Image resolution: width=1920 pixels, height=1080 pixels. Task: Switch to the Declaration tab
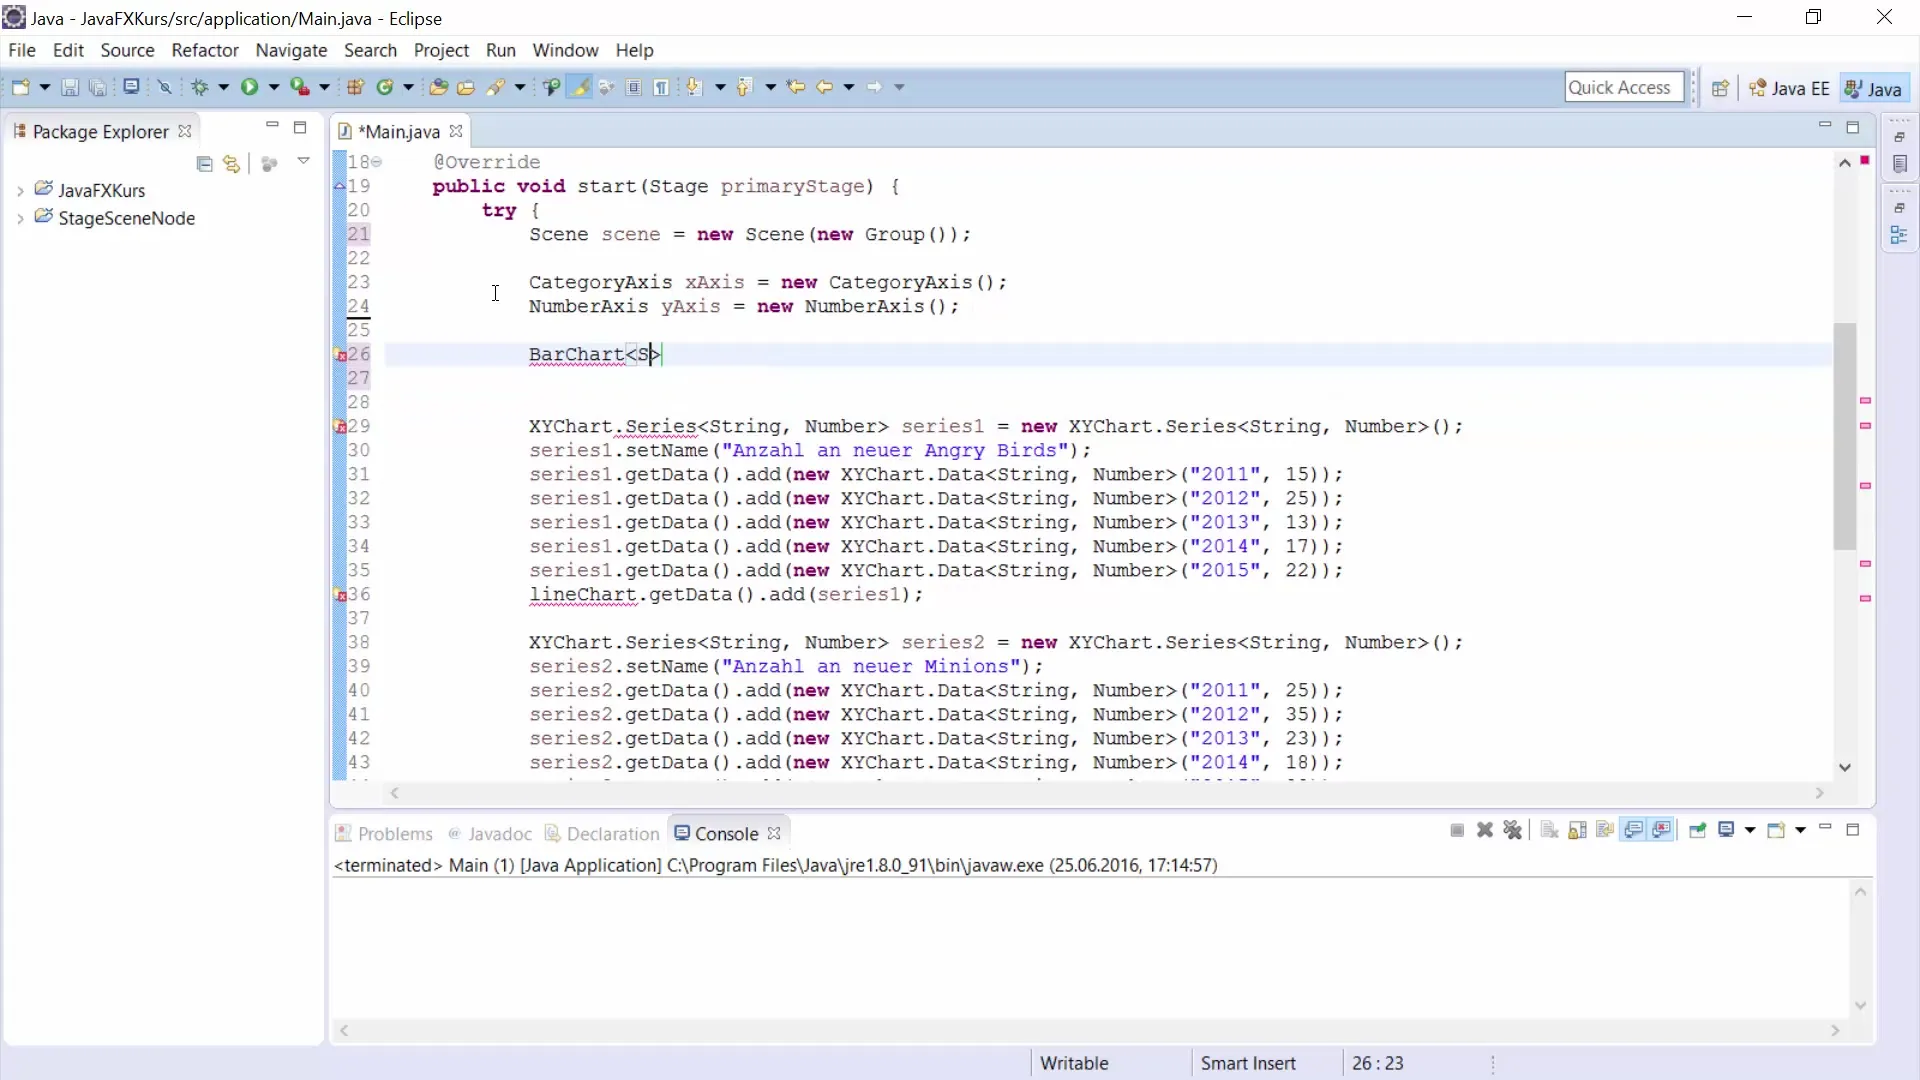tap(602, 833)
